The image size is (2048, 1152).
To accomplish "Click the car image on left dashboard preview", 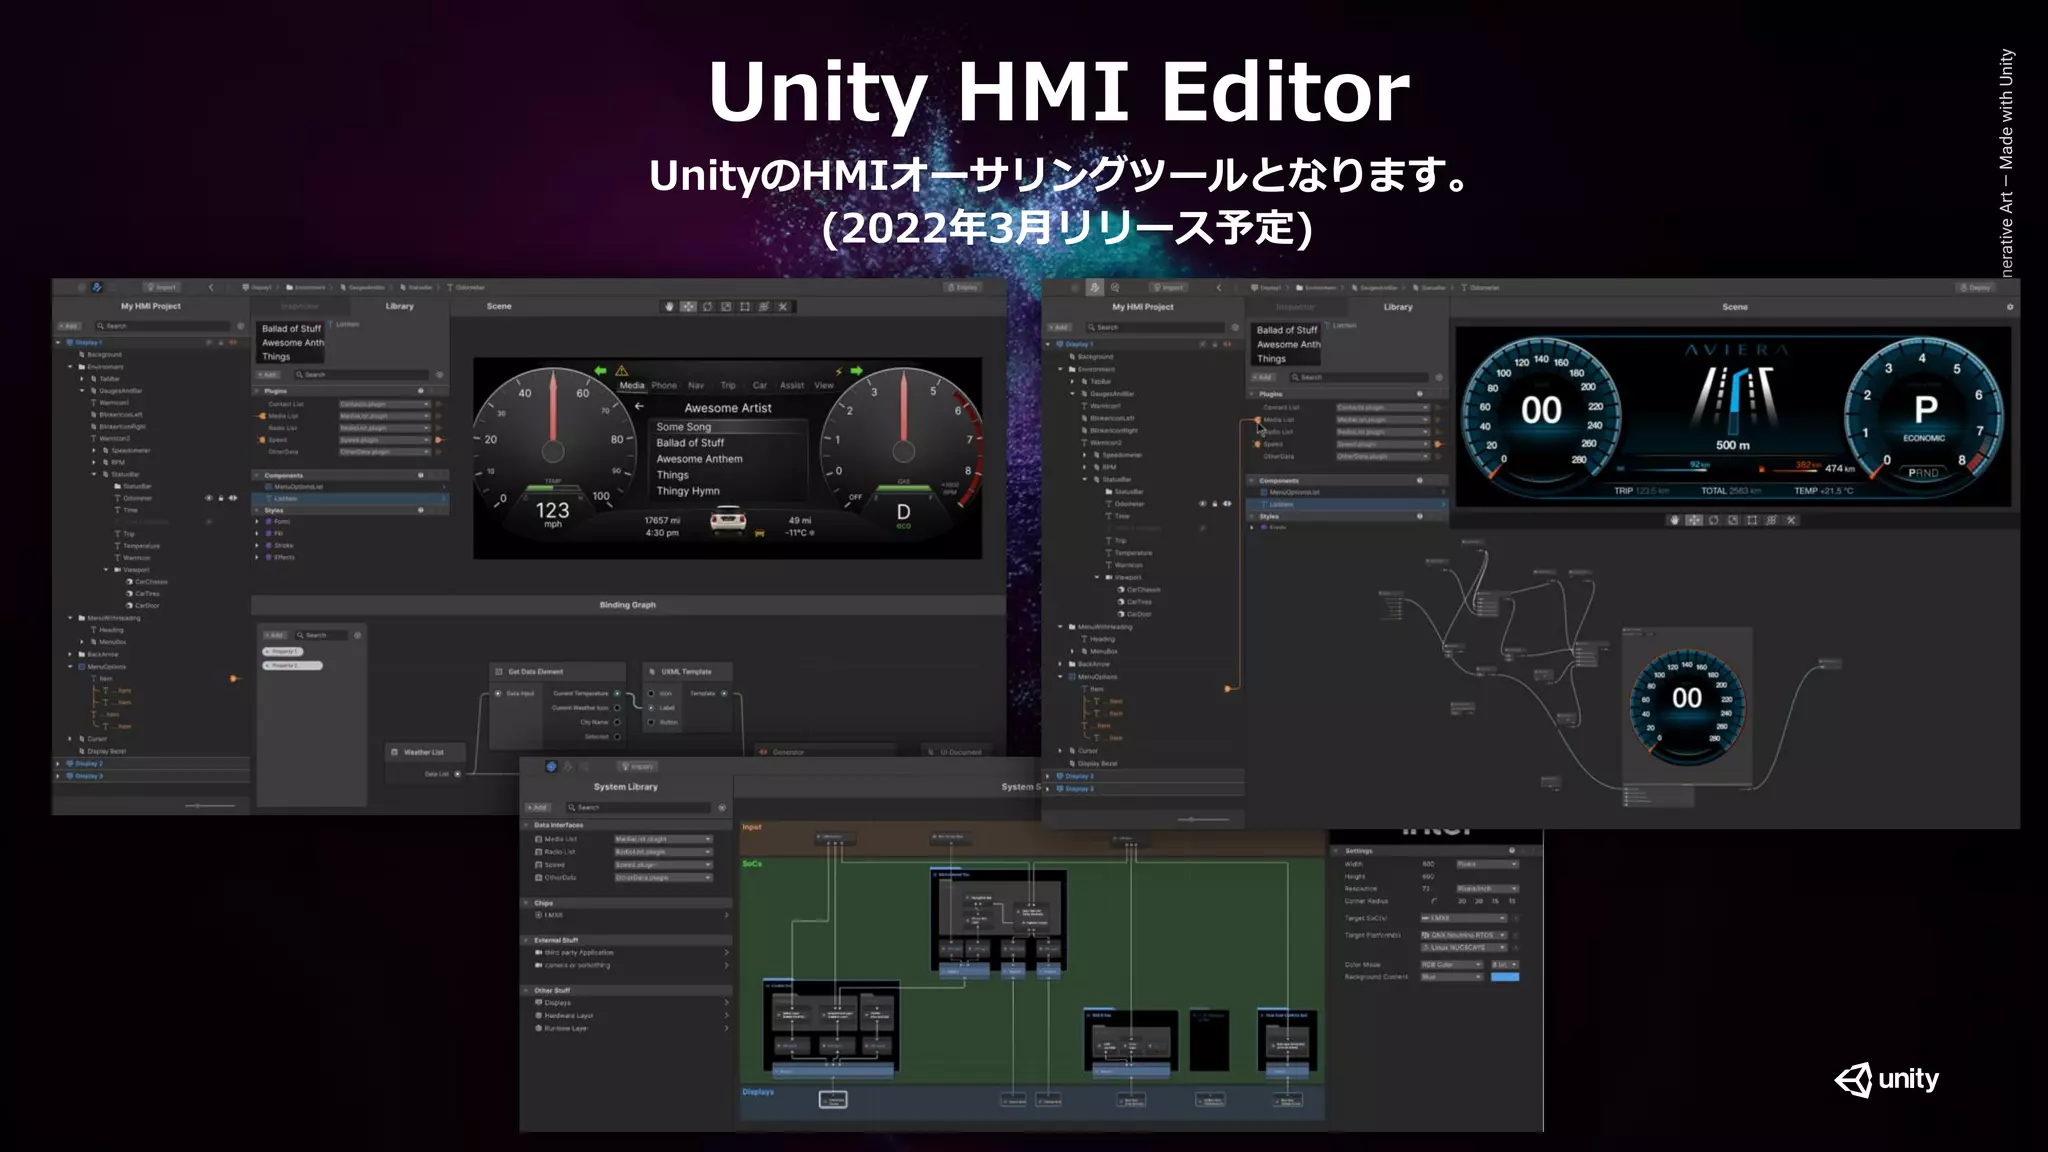I will (x=728, y=520).
